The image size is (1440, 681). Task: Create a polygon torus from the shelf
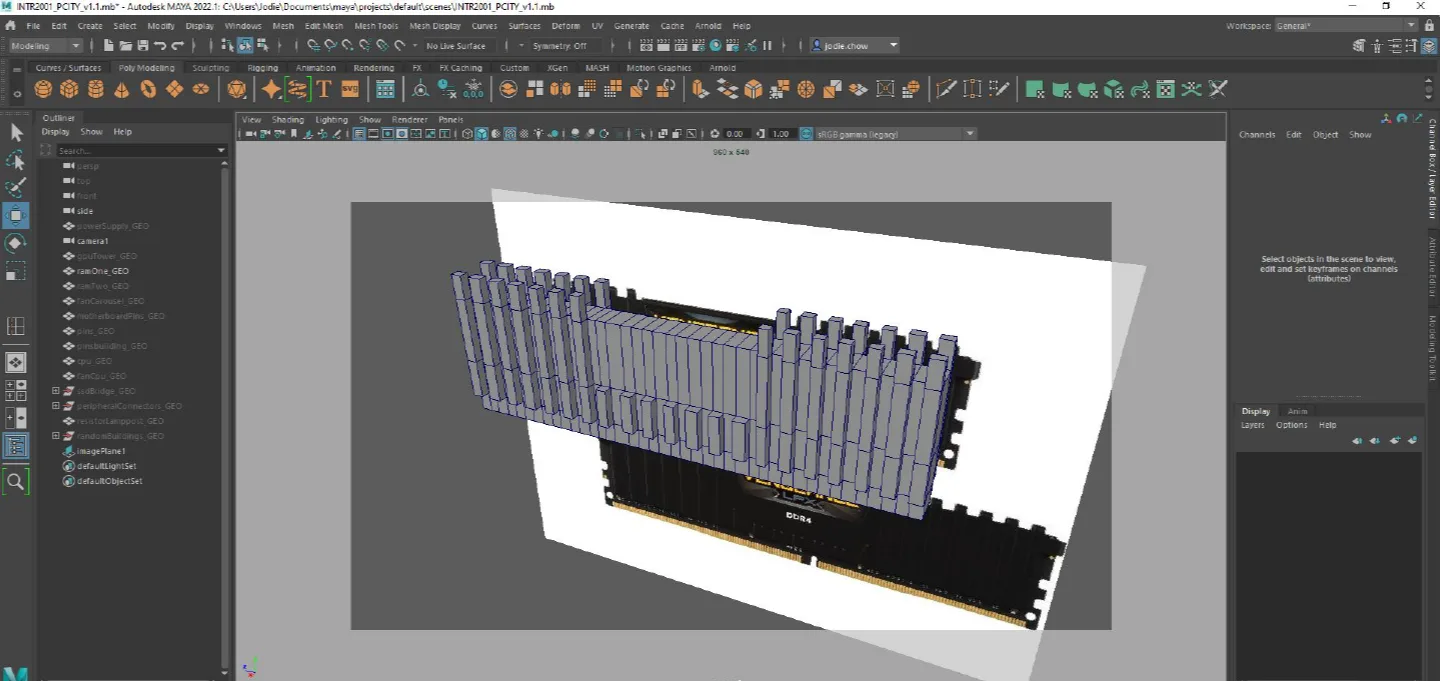(148, 89)
